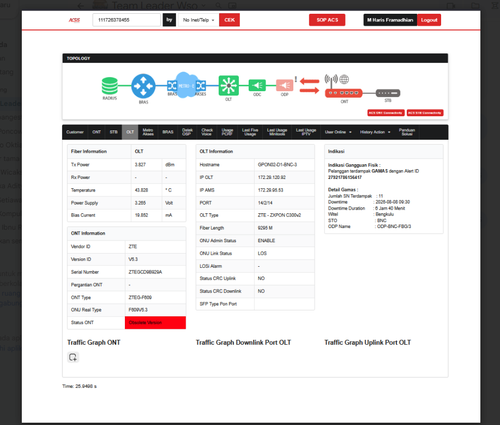Switch to the STB tab

[x=114, y=132]
